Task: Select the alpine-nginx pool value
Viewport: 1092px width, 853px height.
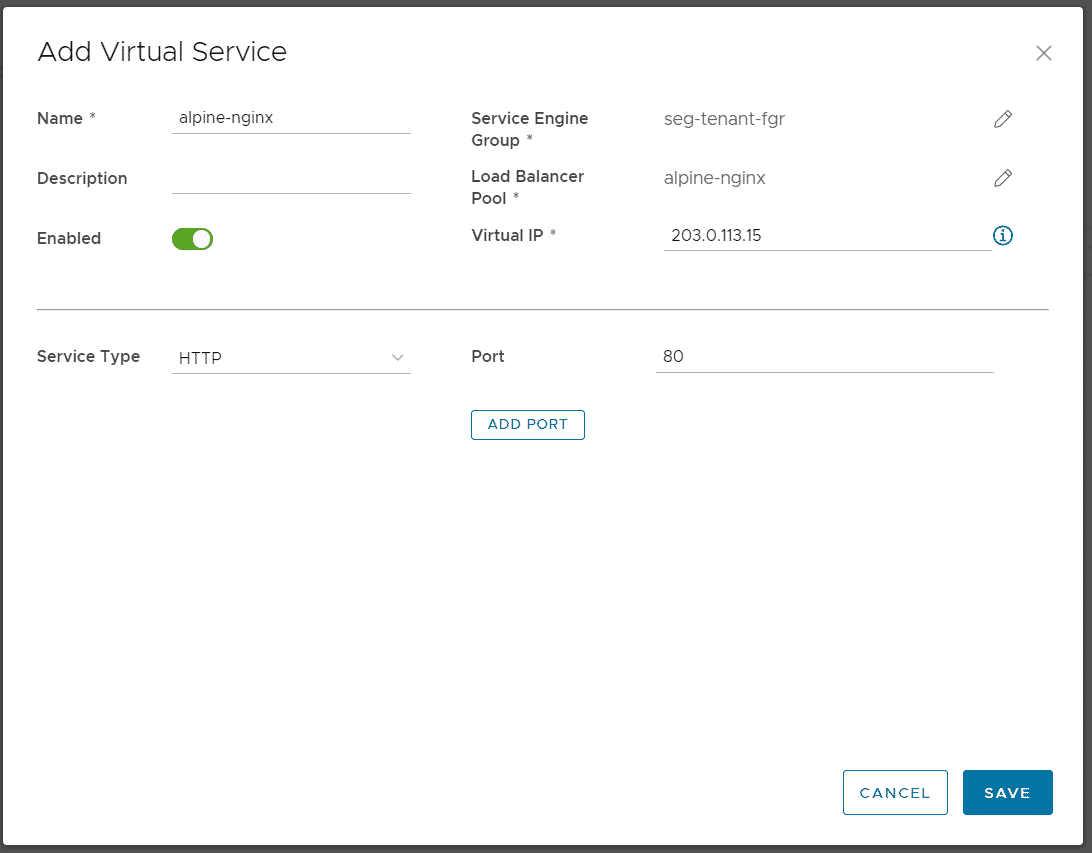Action: click(x=715, y=178)
